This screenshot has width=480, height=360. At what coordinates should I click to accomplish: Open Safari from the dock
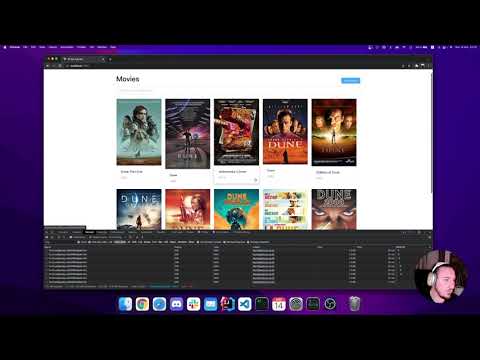[159, 304]
